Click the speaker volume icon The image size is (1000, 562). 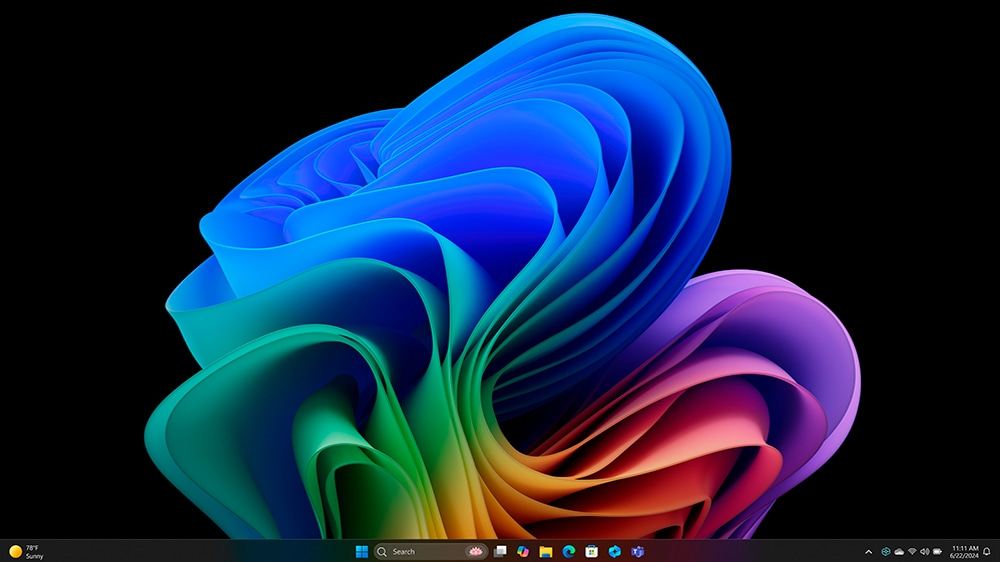(x=924, y=551)
